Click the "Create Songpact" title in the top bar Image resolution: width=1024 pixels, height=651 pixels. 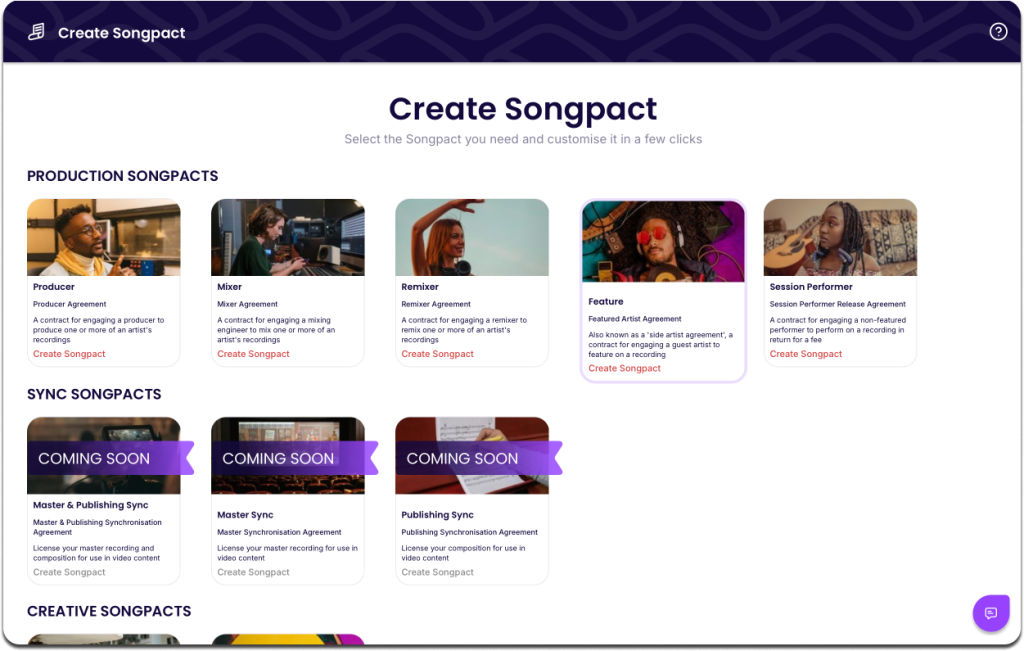[x=121, y=33]
